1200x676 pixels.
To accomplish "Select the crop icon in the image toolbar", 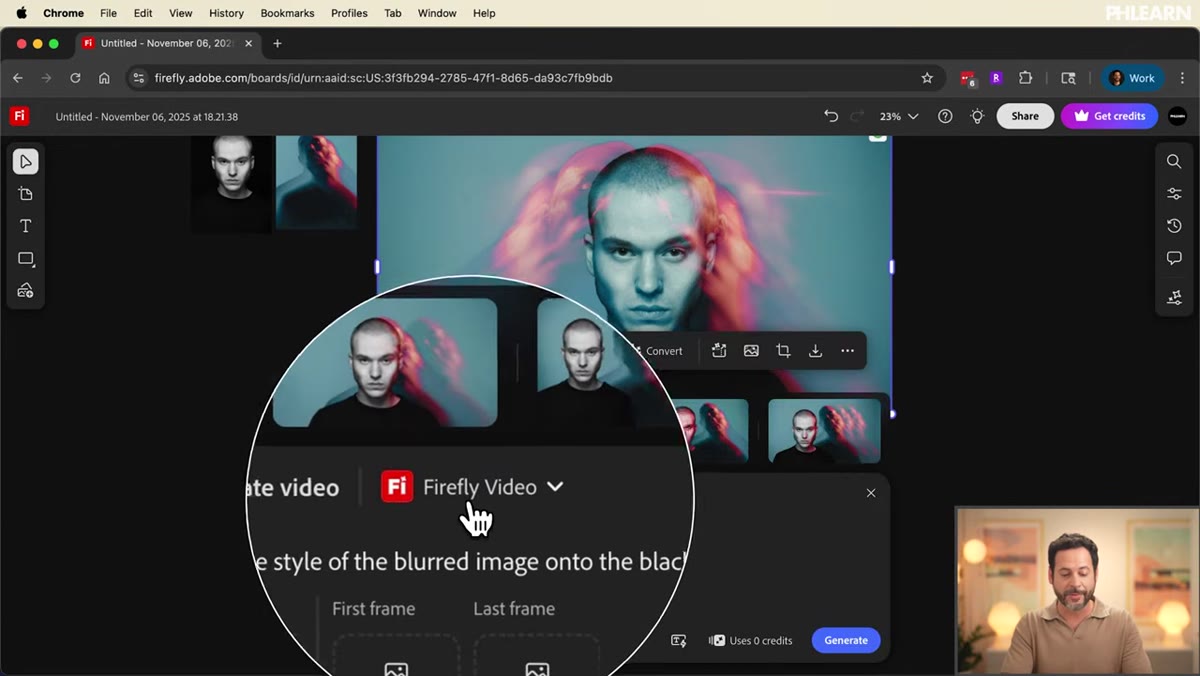I will pos(783,351).
